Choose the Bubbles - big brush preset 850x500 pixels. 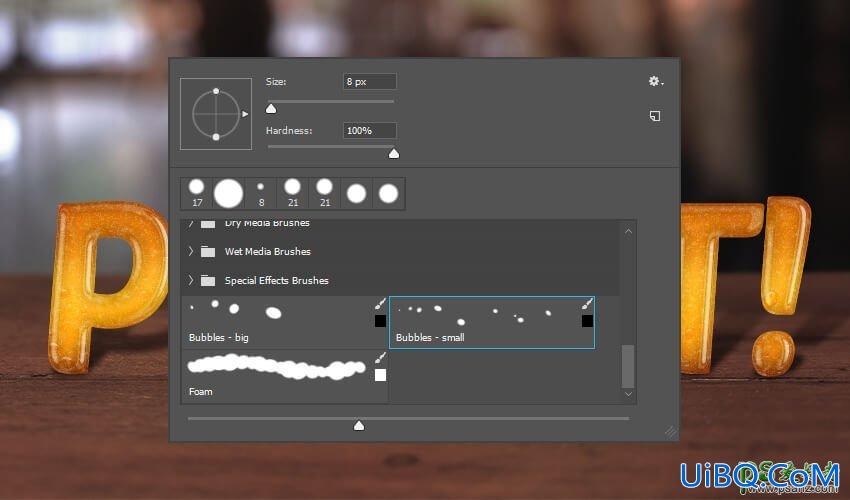pos(285,322)
